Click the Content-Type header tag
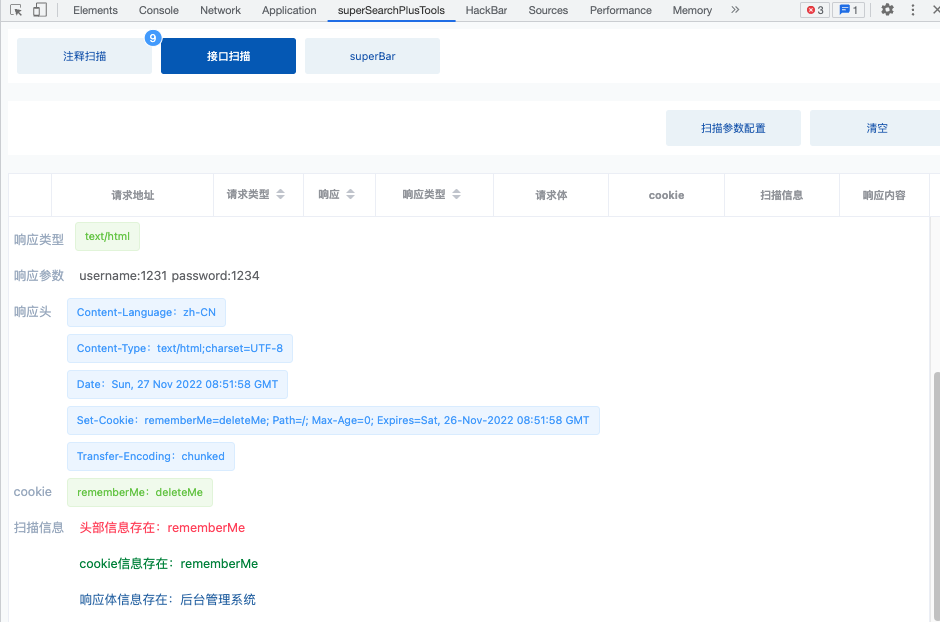The image size is (940, 622). (x=180, y=348)
